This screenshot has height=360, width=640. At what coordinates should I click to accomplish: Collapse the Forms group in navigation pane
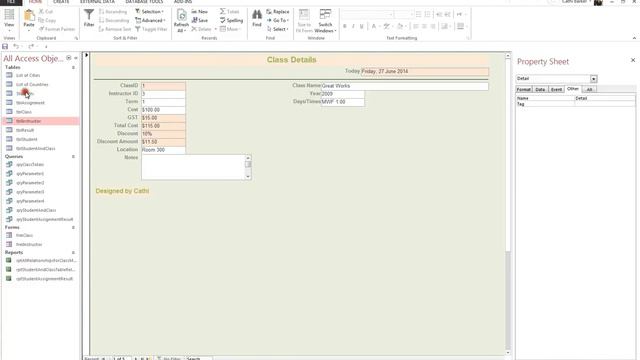pos(73,227)
